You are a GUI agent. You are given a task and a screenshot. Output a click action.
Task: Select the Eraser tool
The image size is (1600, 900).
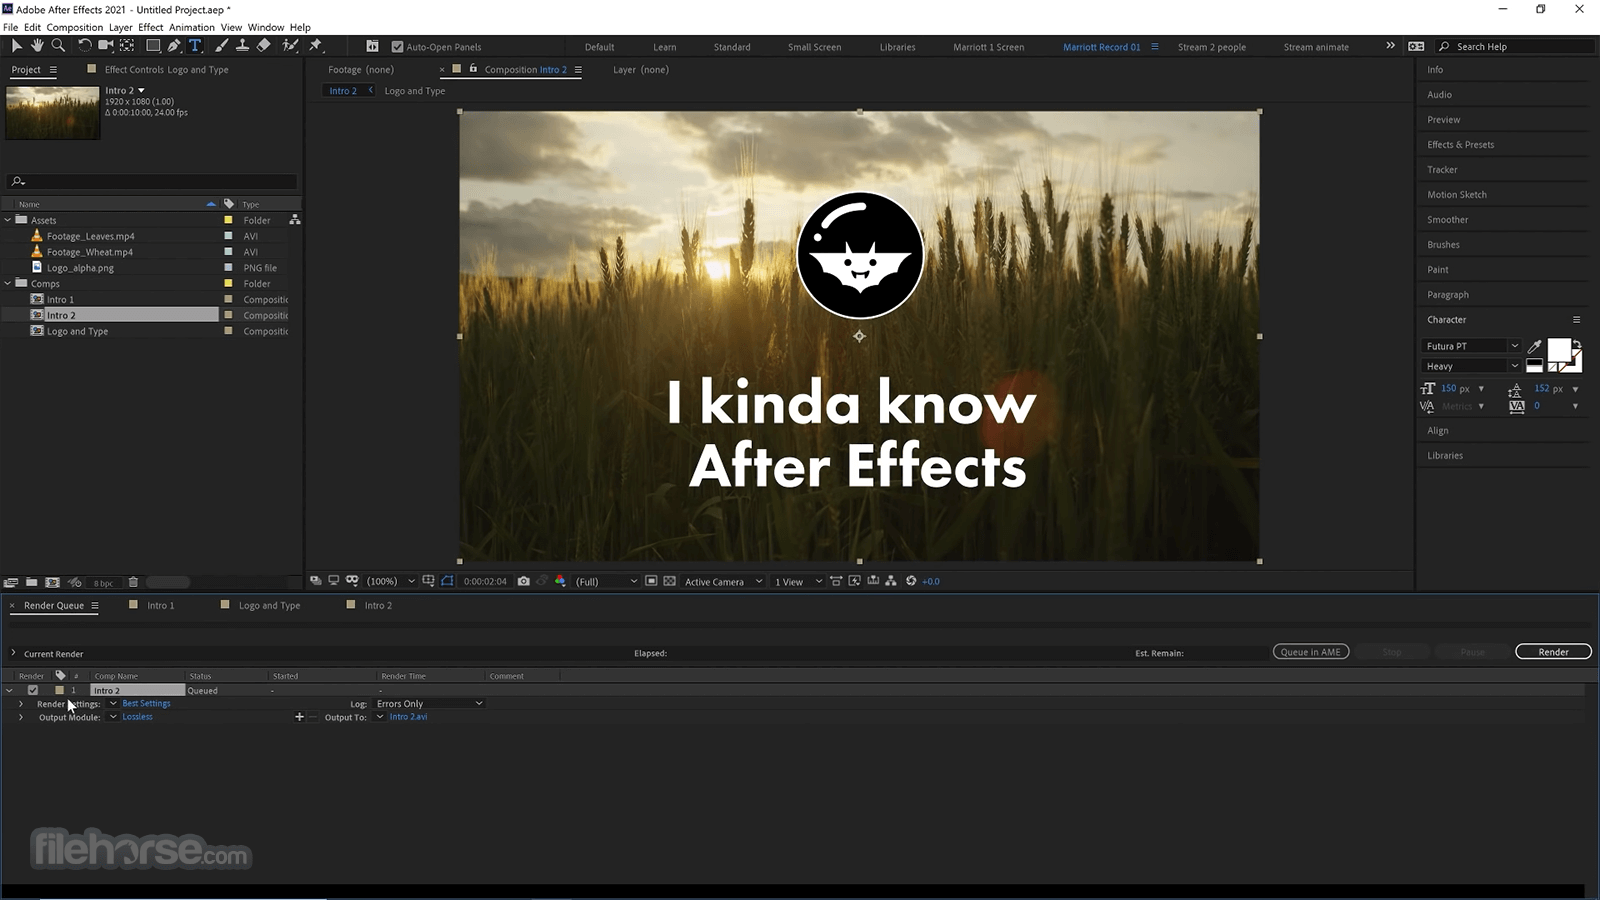tap(263, 45)
